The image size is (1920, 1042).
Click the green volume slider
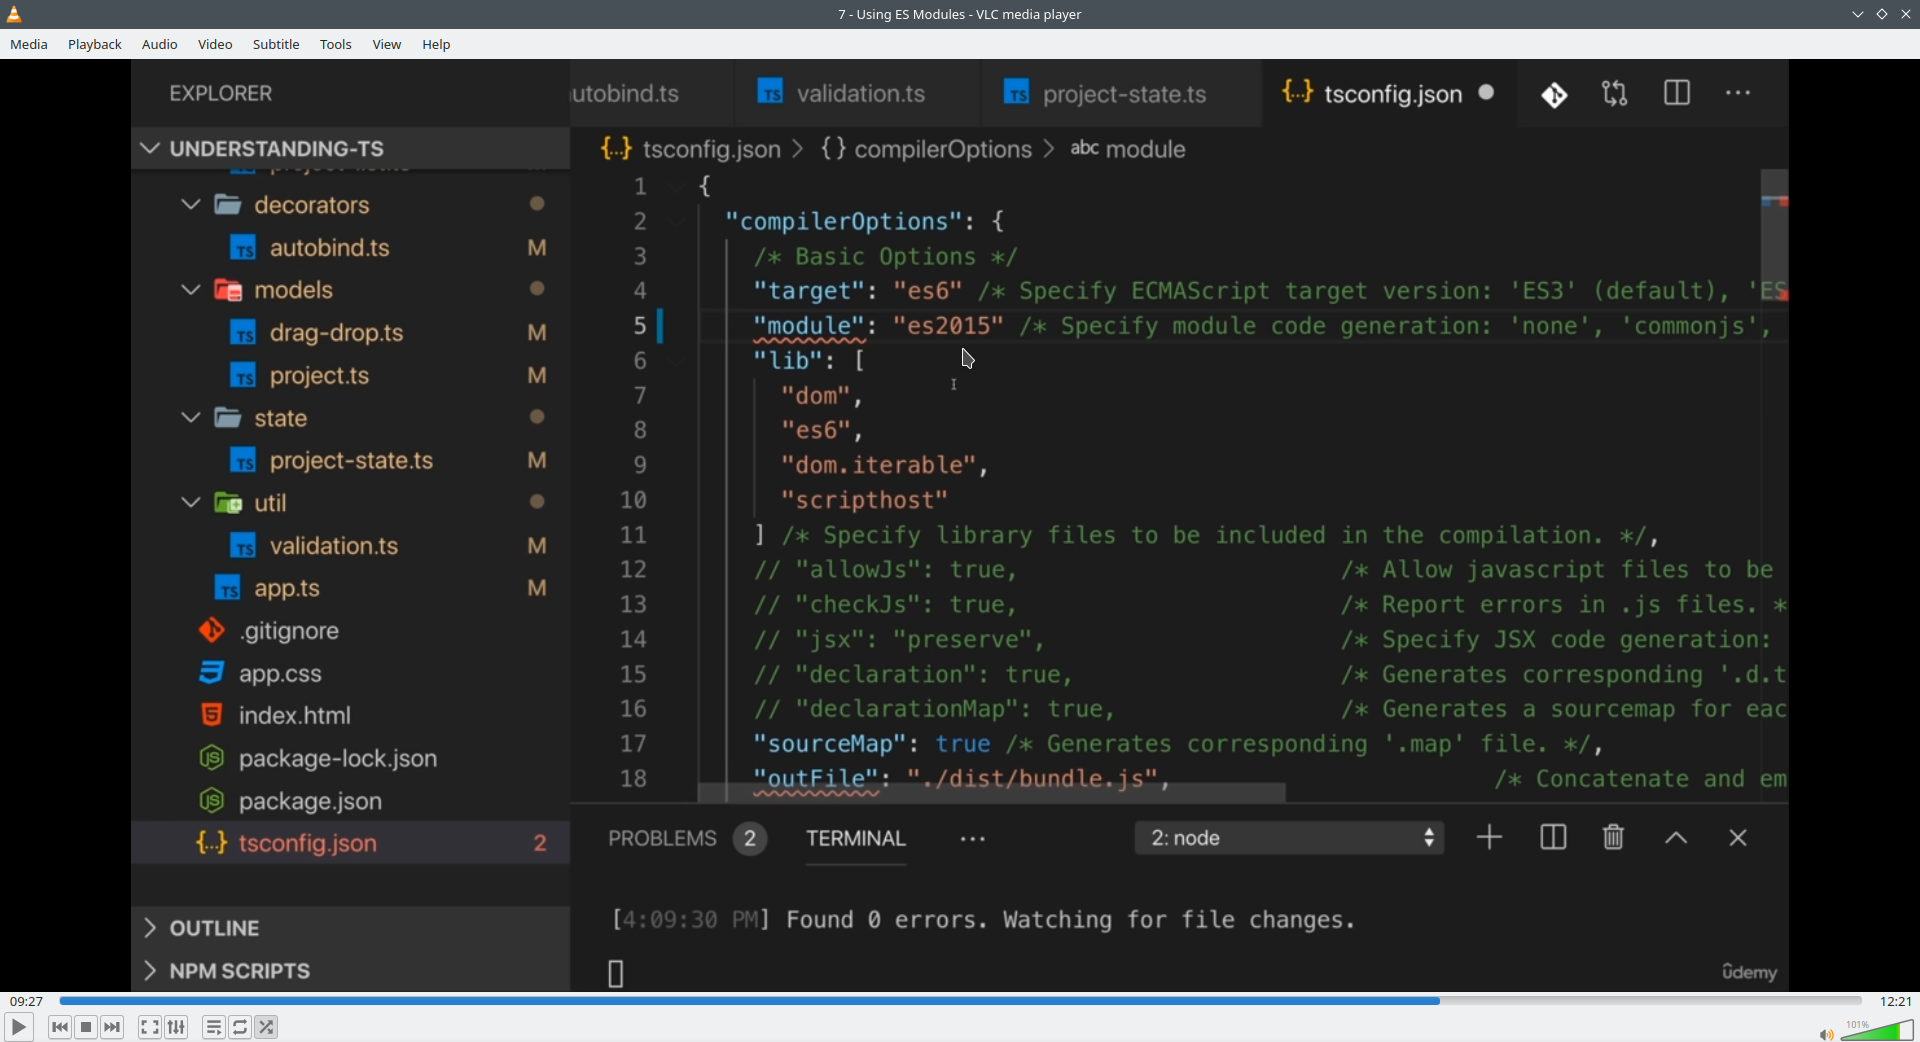point(1880,1031)
